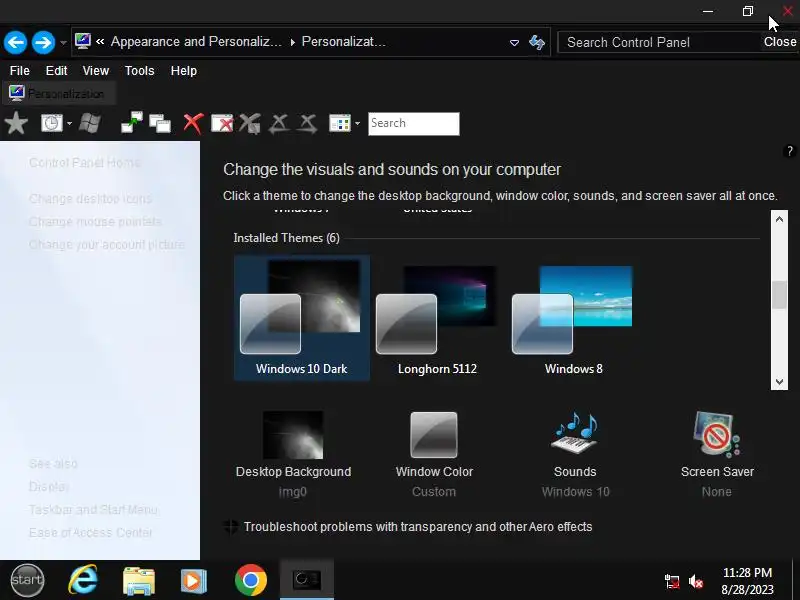Open Change desktop icons link
800x600 pixels.
point(90,198)
